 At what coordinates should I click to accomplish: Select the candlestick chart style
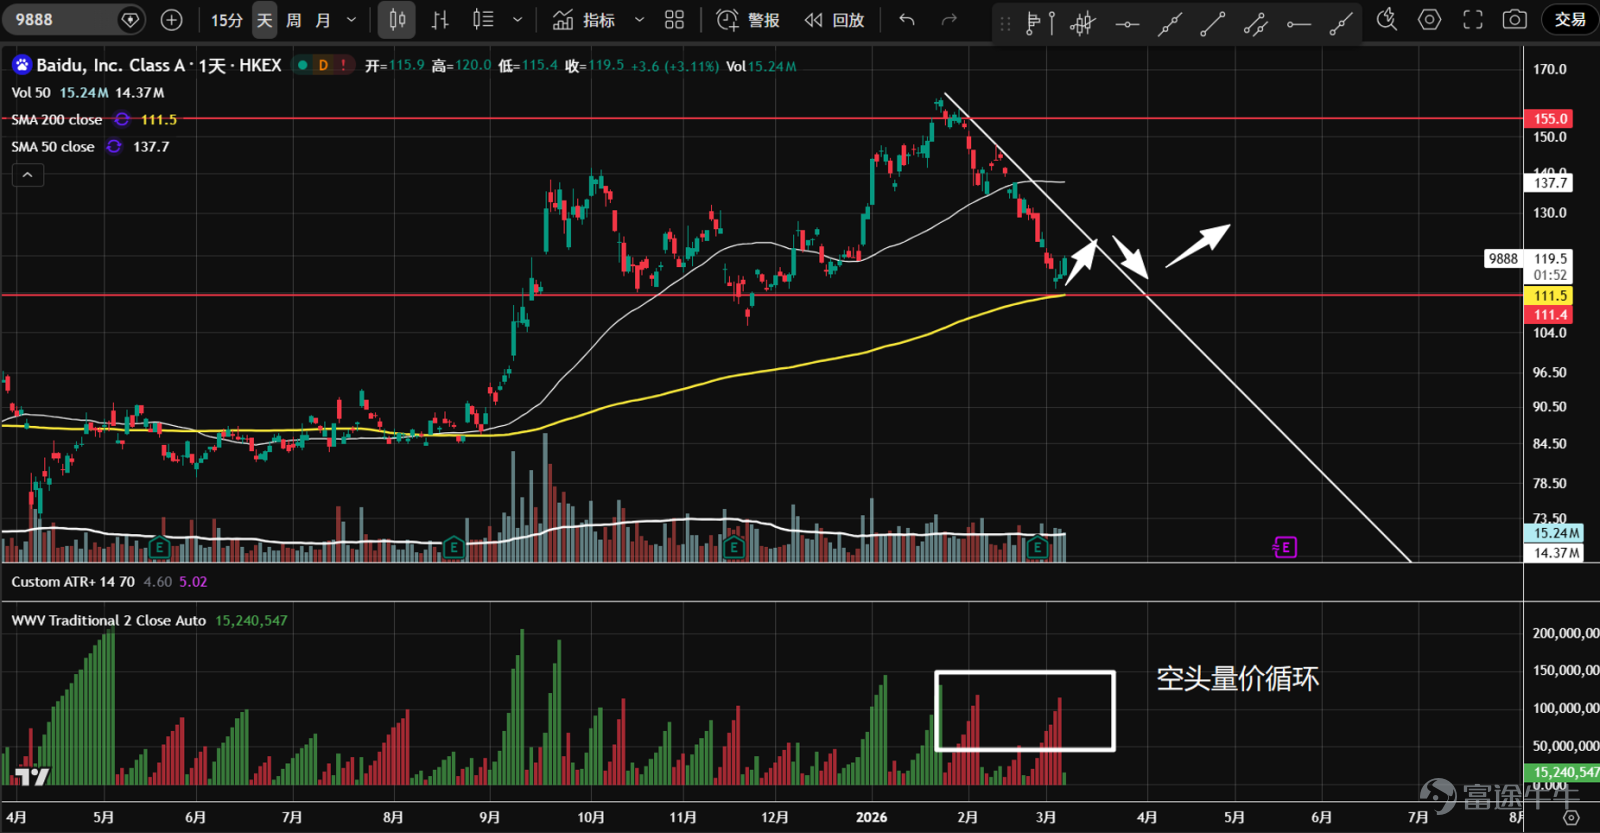tap(397, 20)
